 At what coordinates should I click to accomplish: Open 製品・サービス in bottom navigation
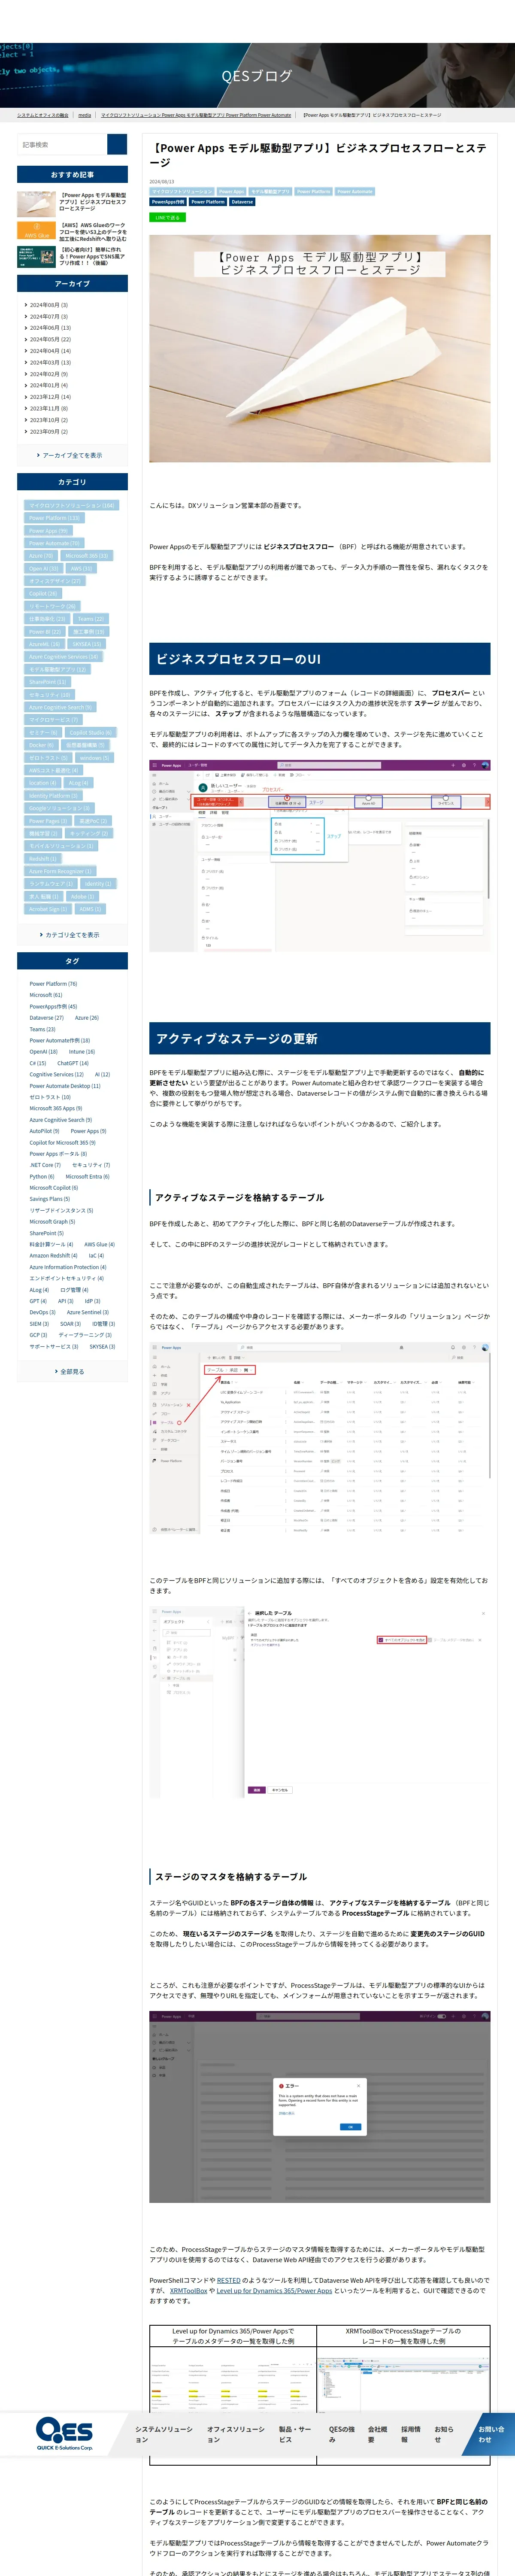[x=296, y=2434]
